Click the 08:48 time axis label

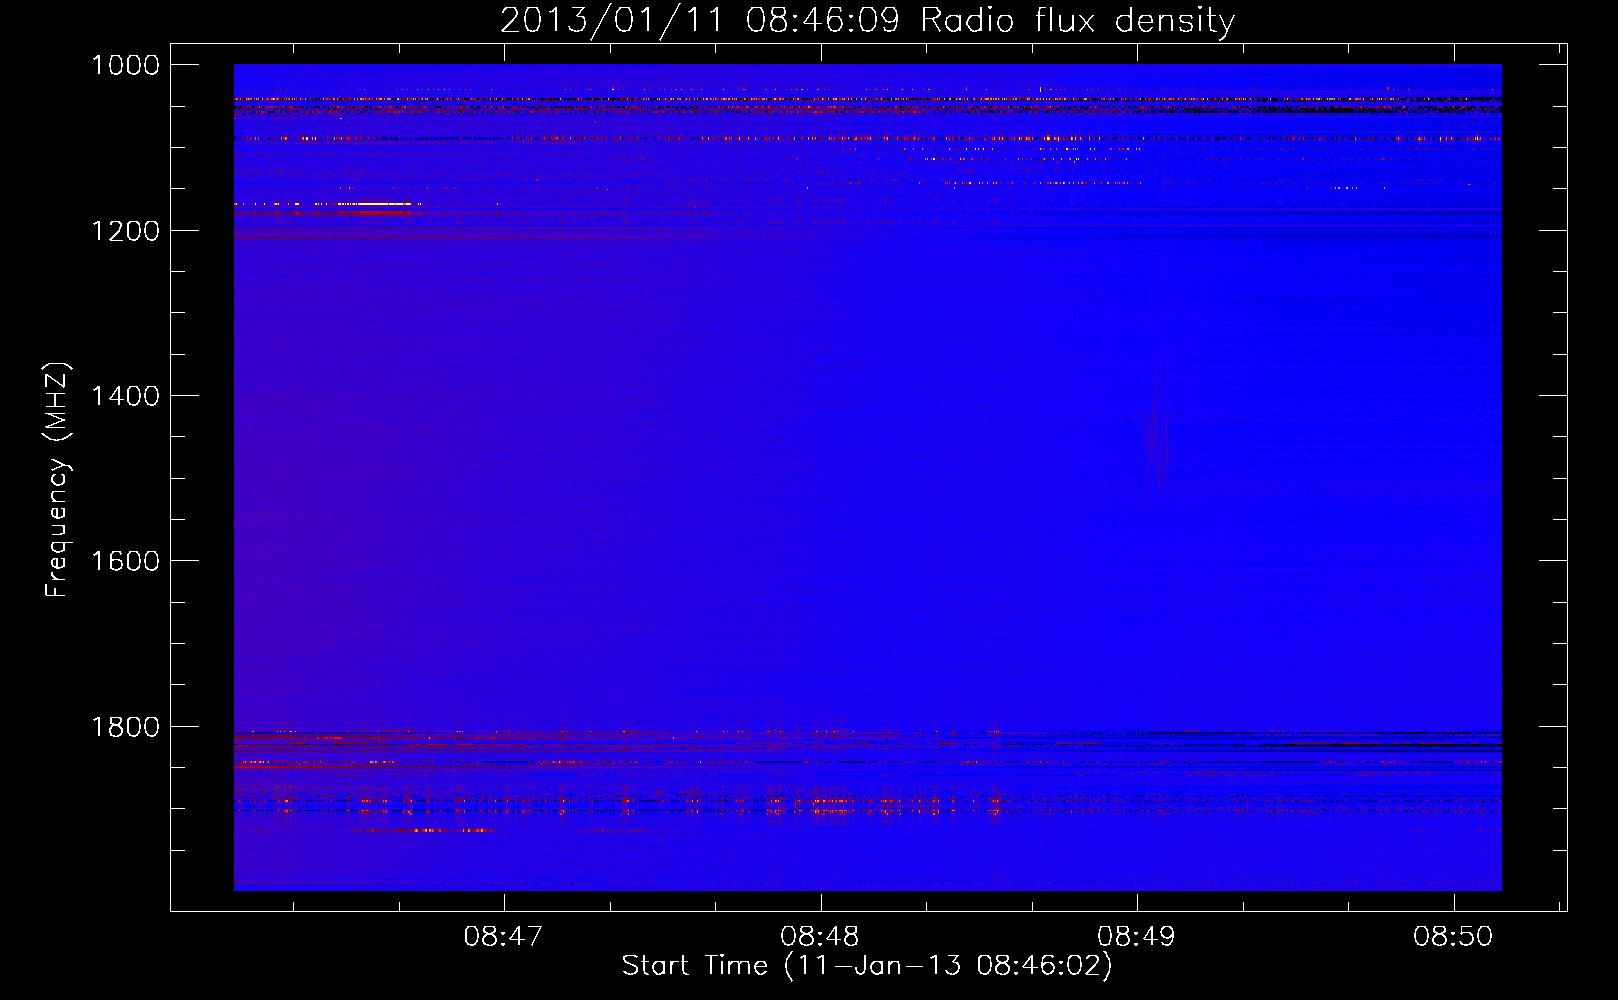[820, 937]
